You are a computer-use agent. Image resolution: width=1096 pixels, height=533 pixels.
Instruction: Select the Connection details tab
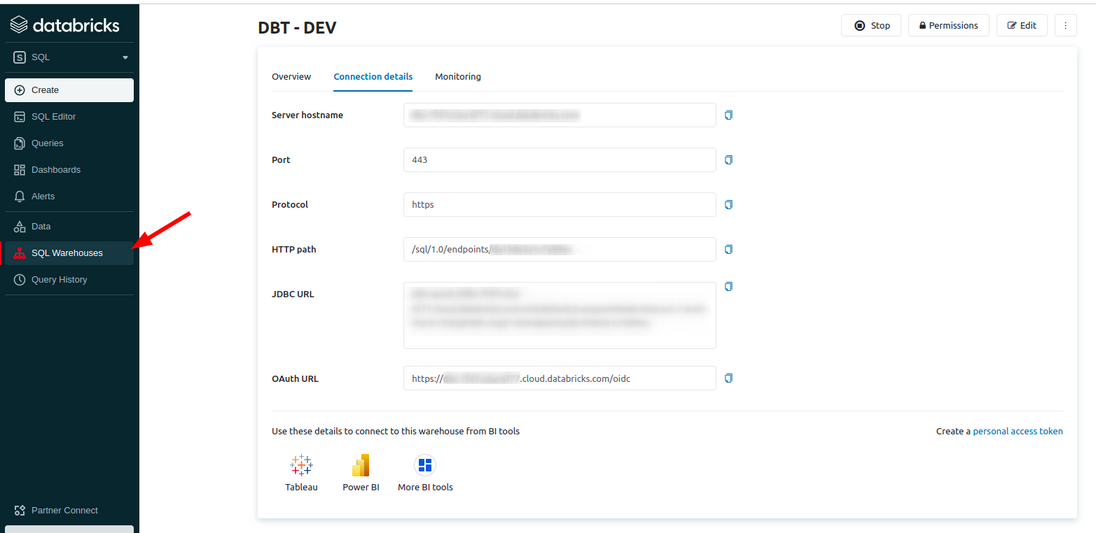coord(373,77)
